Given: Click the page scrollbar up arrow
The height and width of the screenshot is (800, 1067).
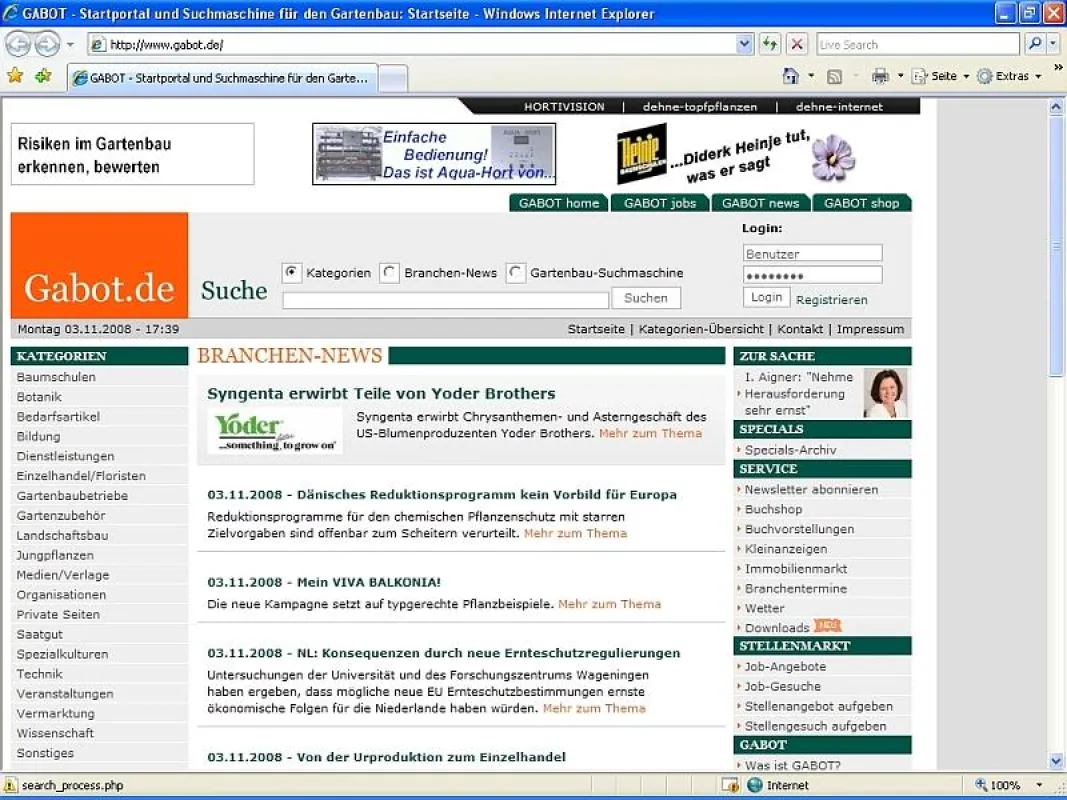Looking at the screenshot, I should (x=1056, y=106).
